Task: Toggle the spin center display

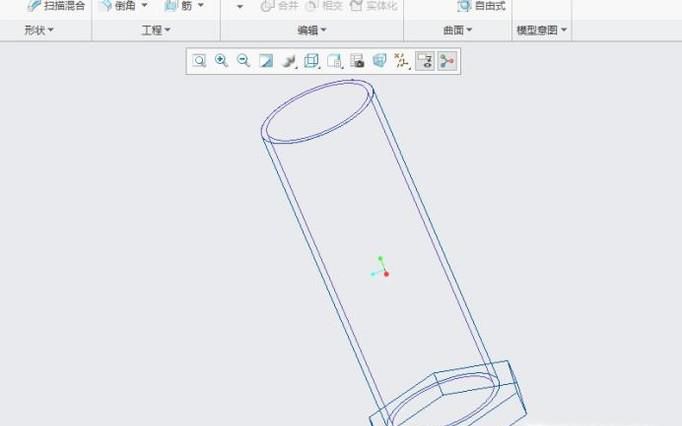Action: [447, 61]
